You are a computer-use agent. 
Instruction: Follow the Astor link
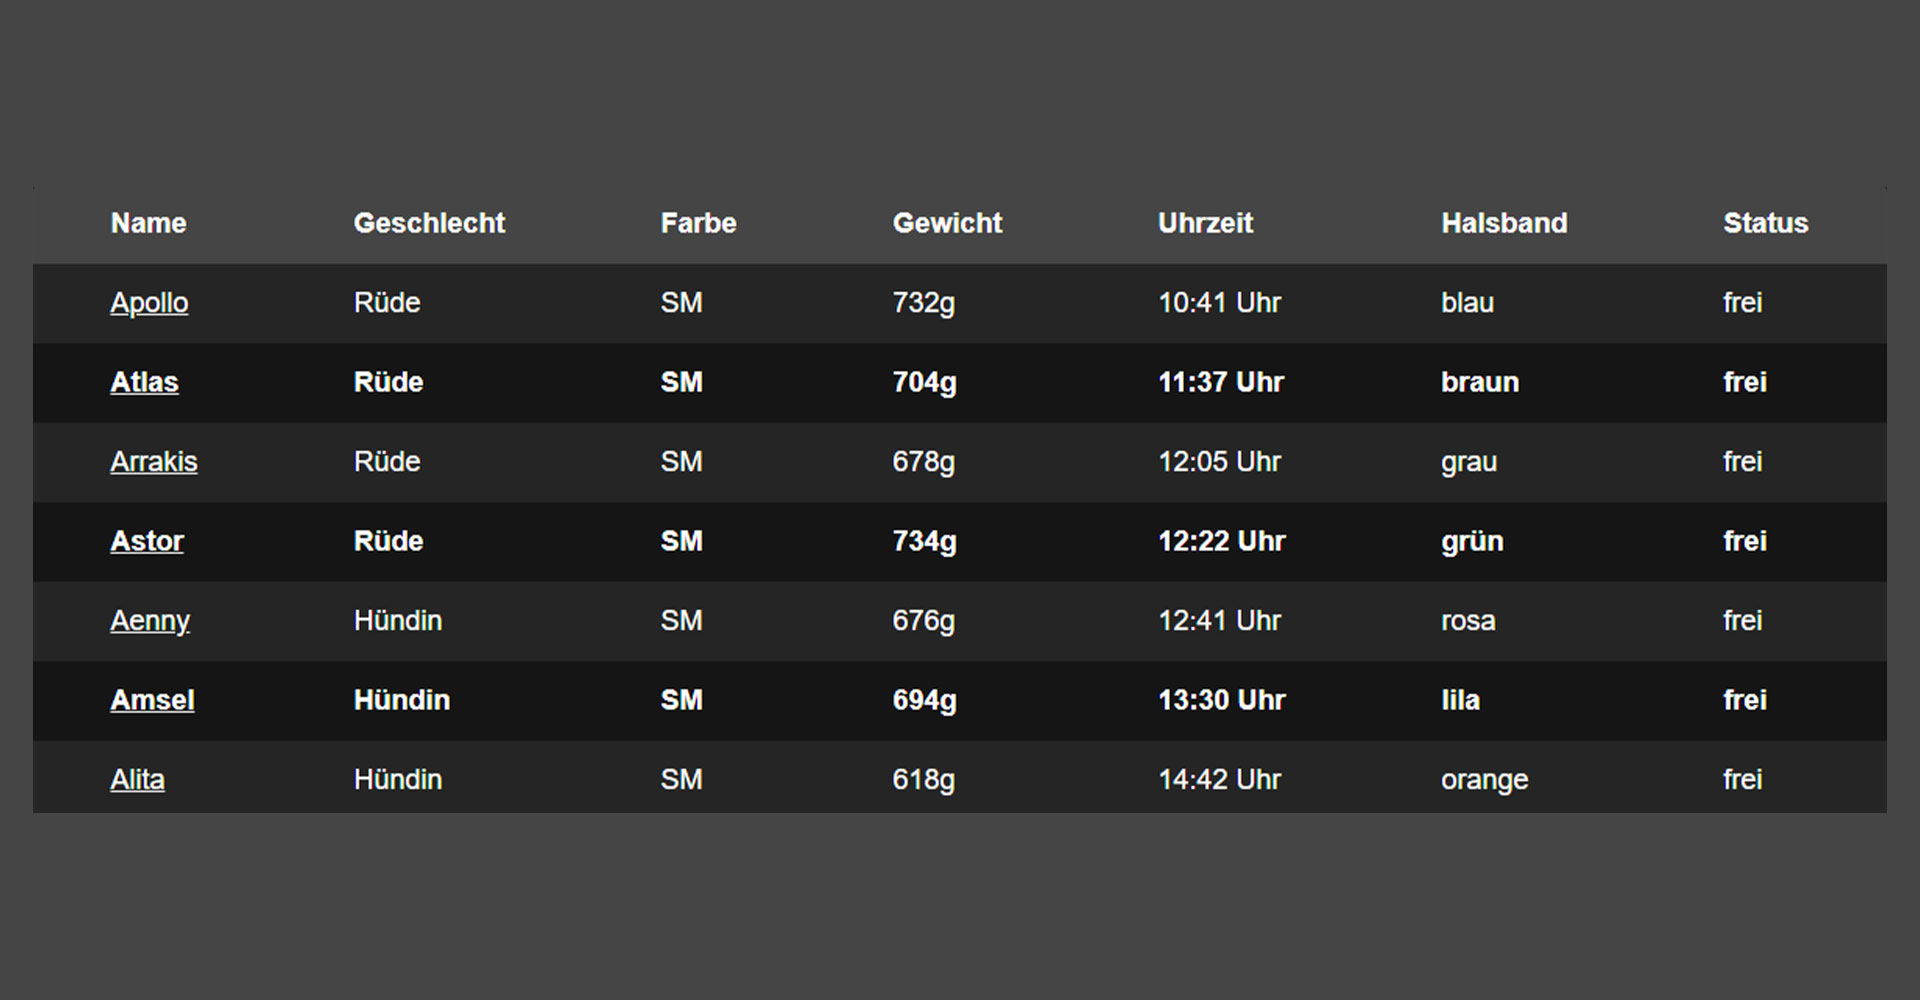coord(147,541)
